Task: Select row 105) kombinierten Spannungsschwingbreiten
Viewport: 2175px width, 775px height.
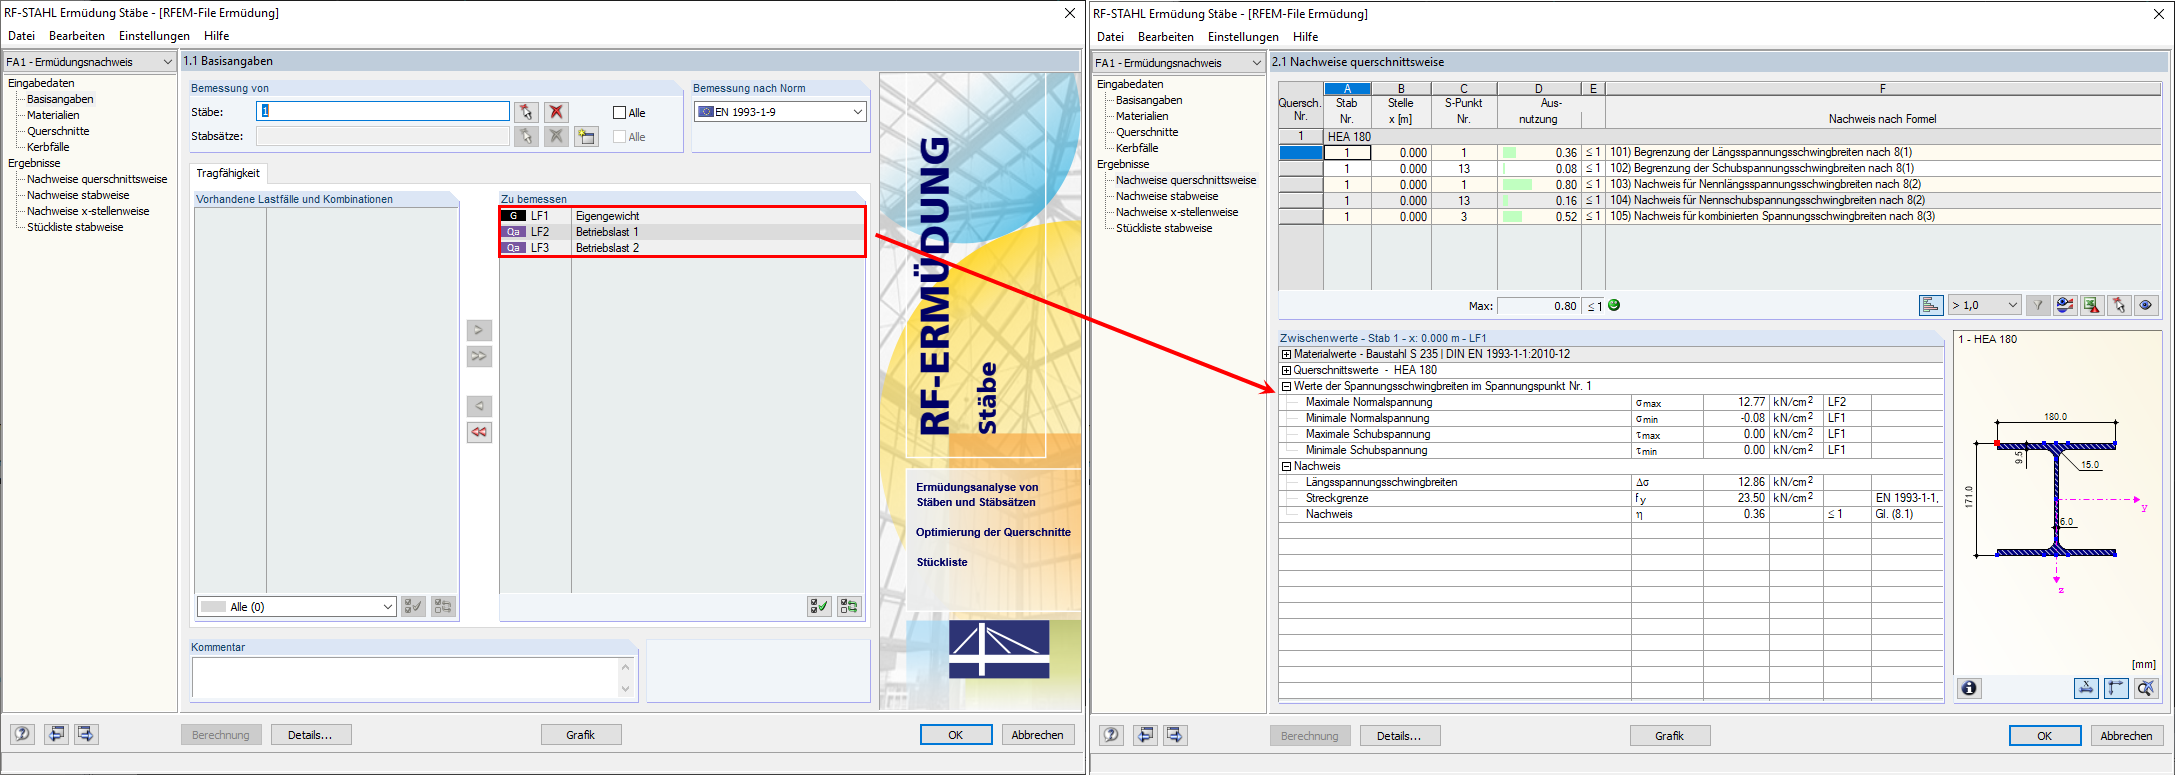Action: (1720, 217)
